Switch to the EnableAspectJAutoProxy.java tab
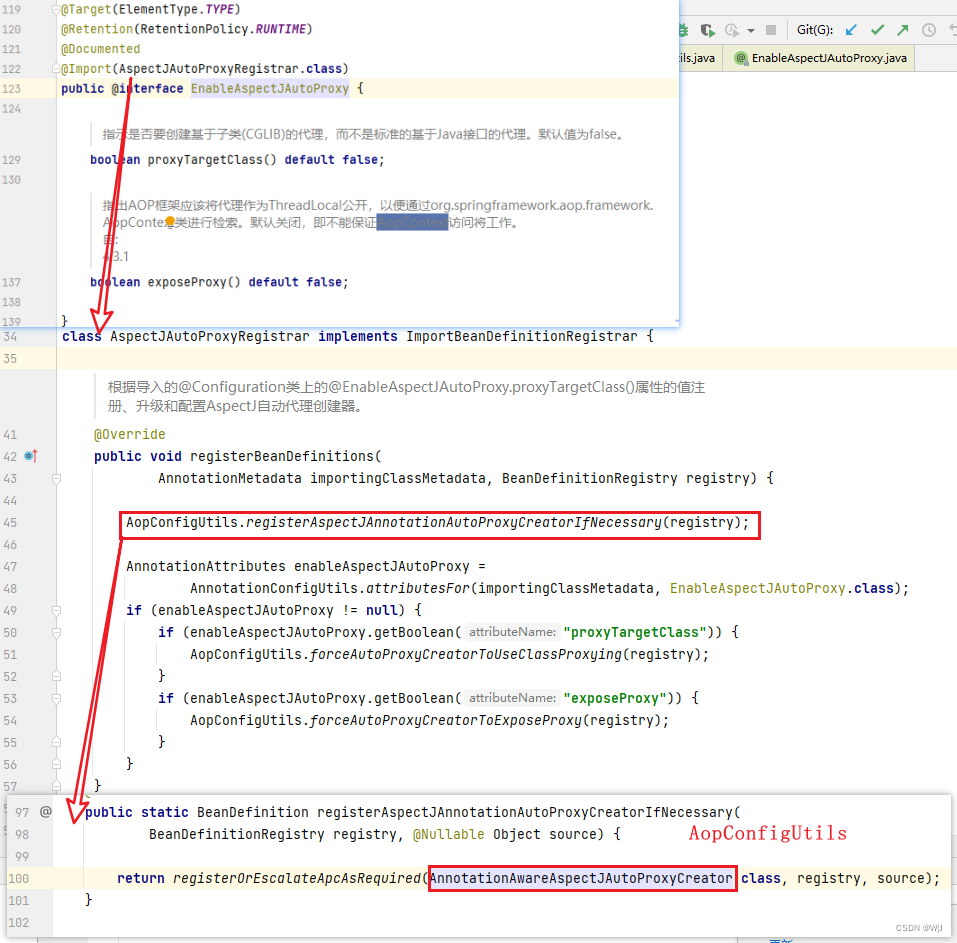 point(818,58)
